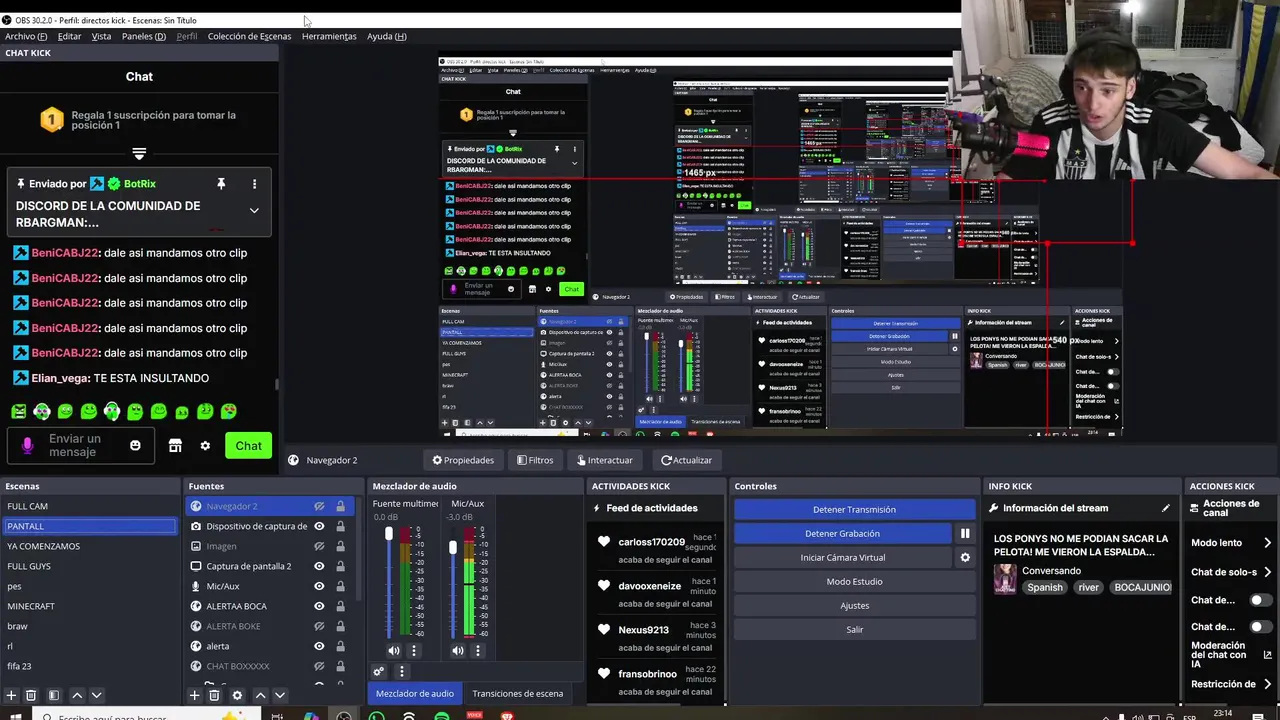This screenshot has height=720, width=1280.
Task: Expand the pinned DISCORD message chevron
Action: tap(254, 211)
